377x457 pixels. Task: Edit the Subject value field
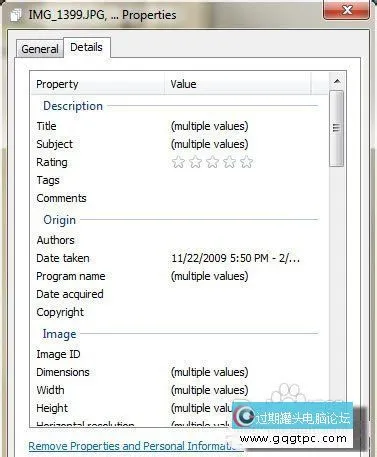pos(210,144)
